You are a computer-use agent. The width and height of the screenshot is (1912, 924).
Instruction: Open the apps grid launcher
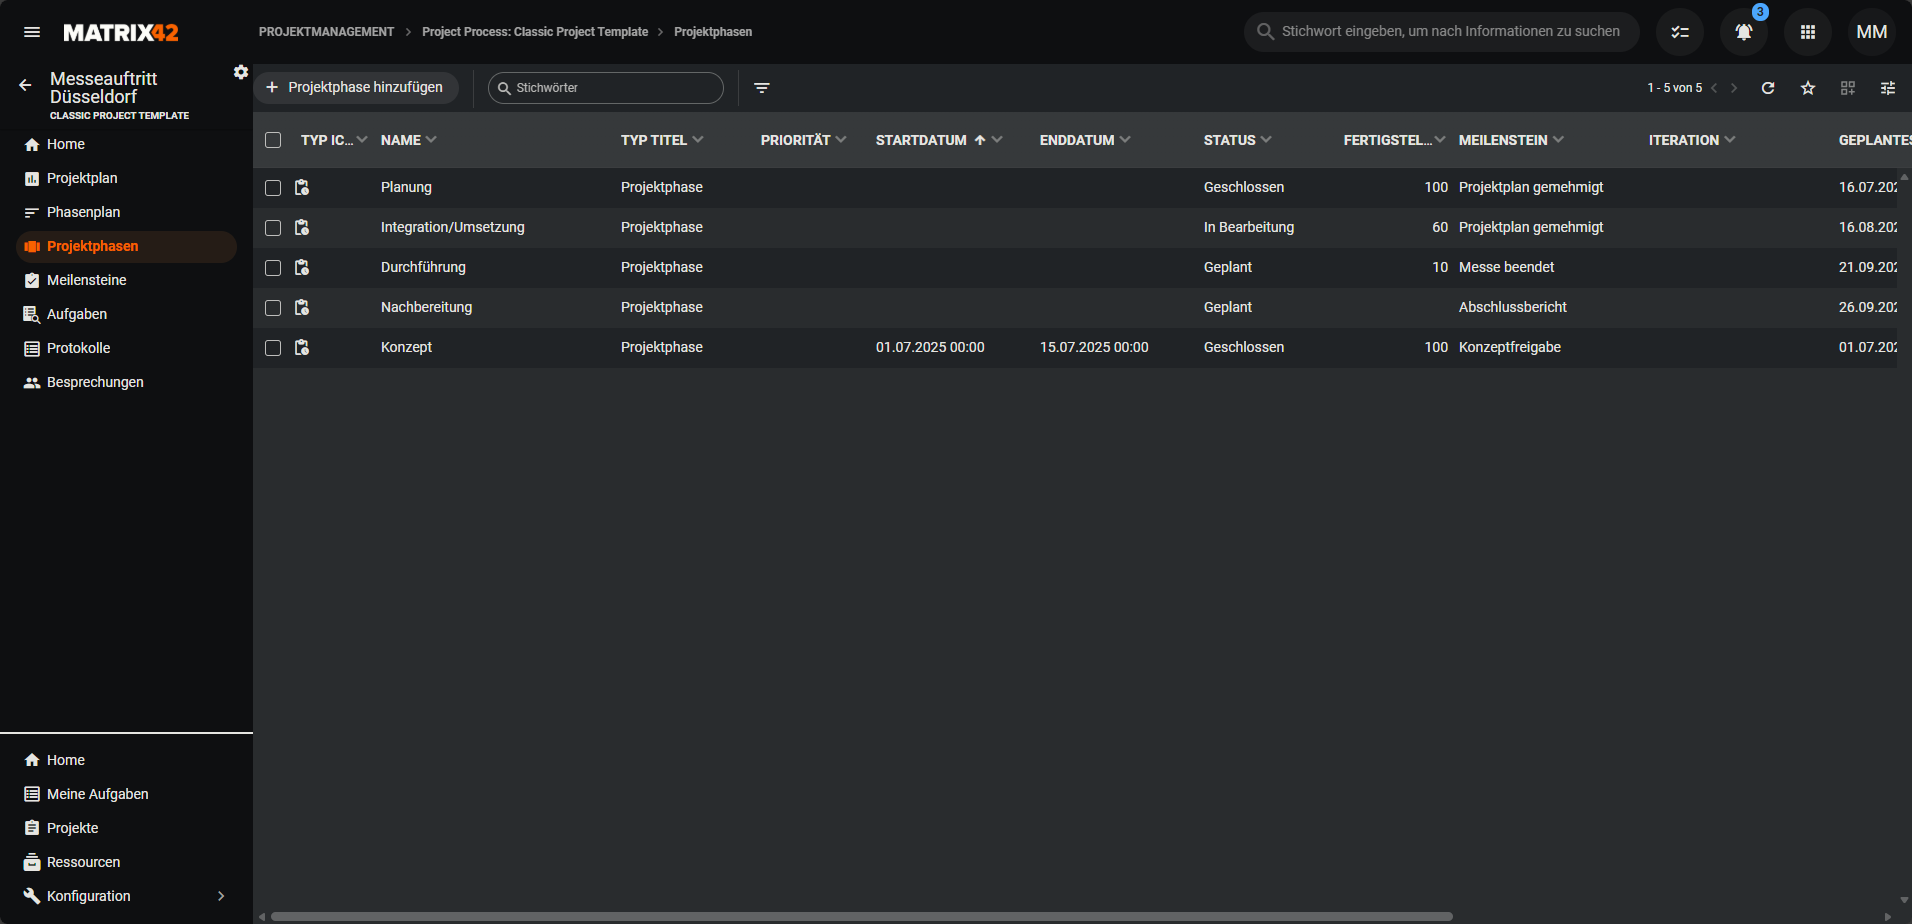(x=1807, y=32)
